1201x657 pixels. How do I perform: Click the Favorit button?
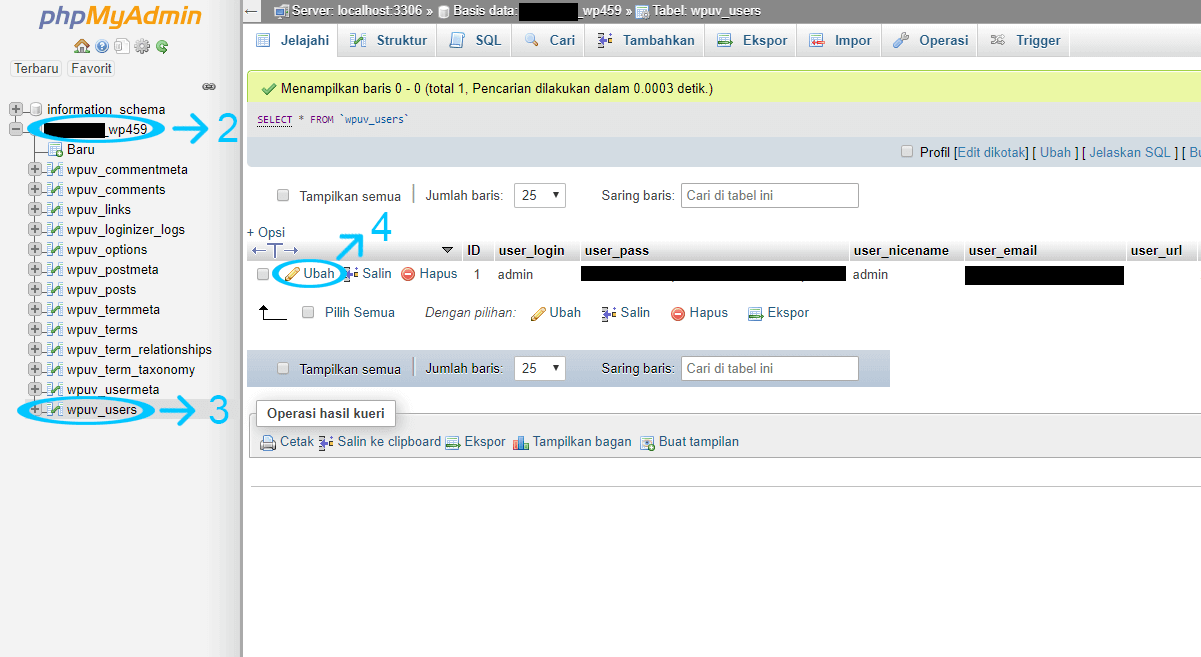(91, 69)
